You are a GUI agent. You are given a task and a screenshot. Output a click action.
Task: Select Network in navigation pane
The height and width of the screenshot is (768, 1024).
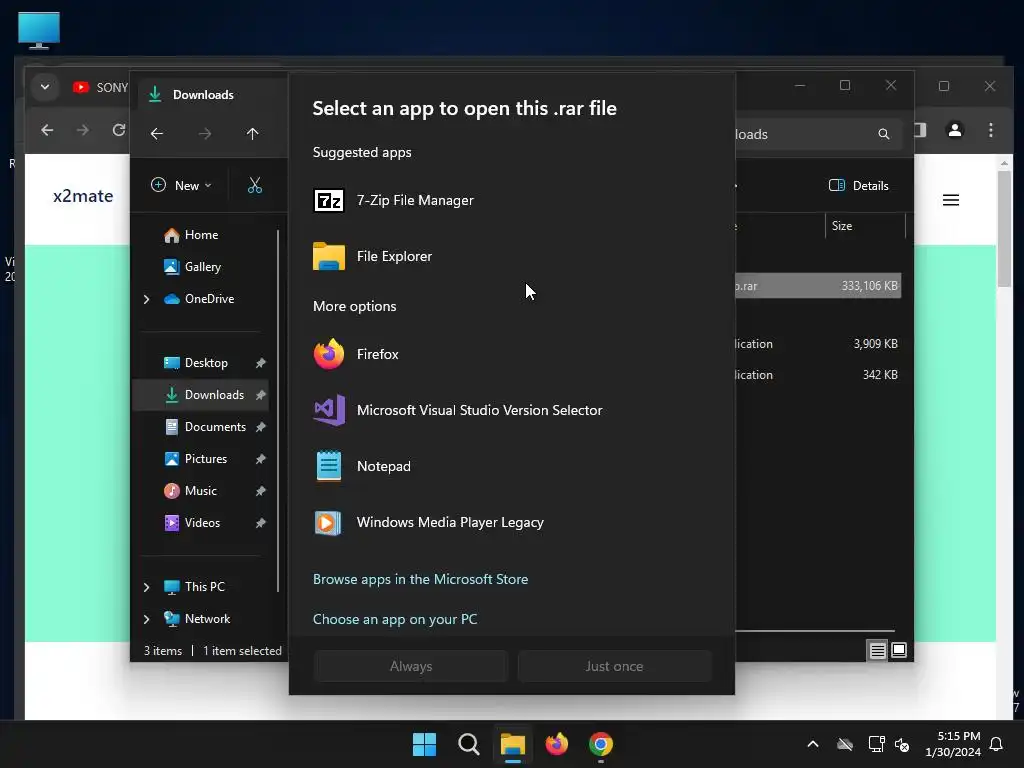pyautogui.click(x=197, y=619)
